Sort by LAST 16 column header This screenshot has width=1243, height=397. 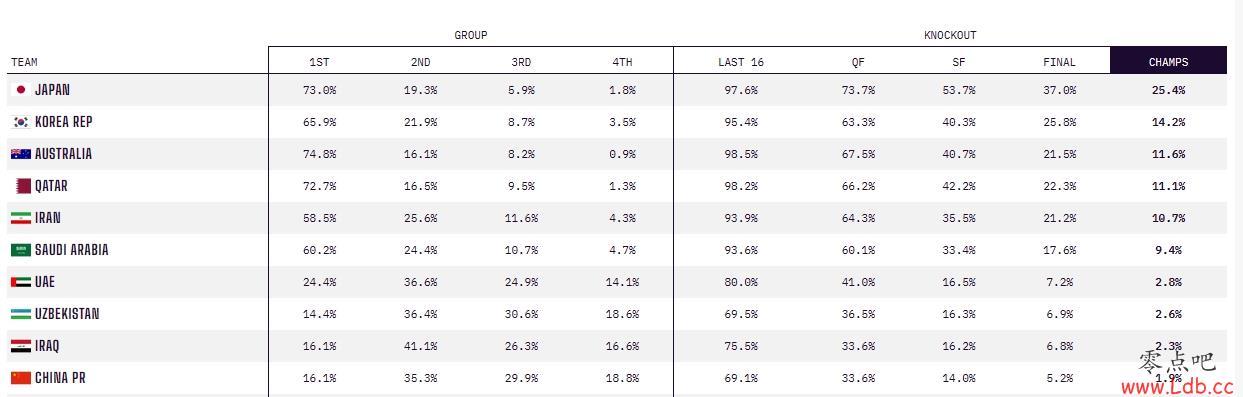[740, 62]
